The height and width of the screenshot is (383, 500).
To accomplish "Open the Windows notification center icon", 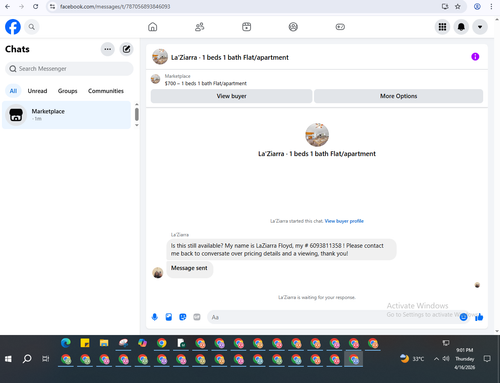I will pos(487,359).
